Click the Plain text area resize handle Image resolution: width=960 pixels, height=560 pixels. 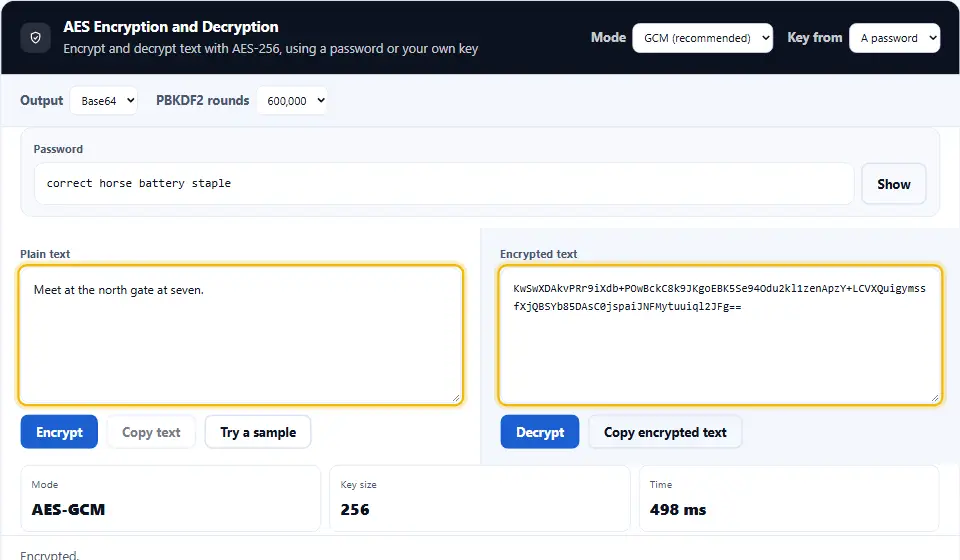[x=456, y=398]
